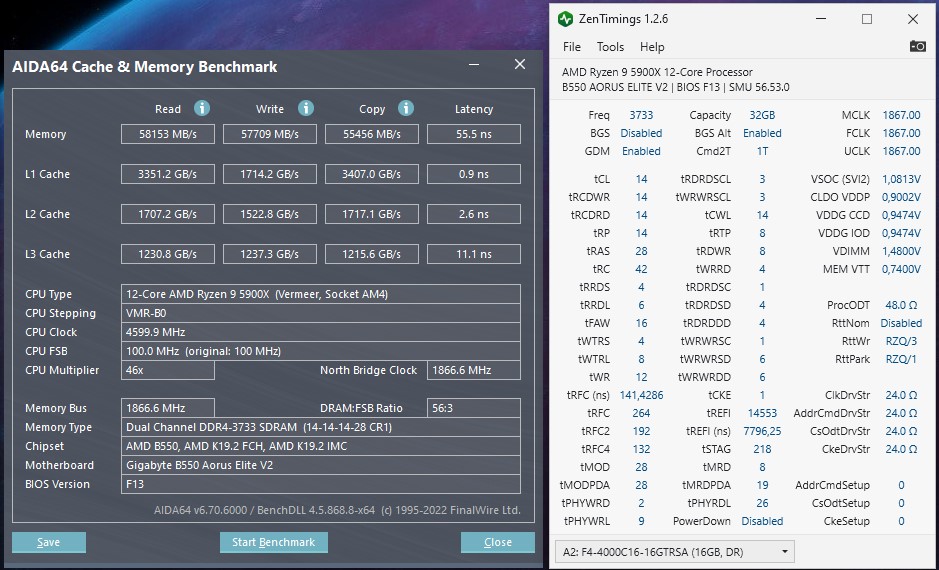Take screenshot with ZenTimings camera icon
Viewport: 939px width, 570px height.
[917, 46]
